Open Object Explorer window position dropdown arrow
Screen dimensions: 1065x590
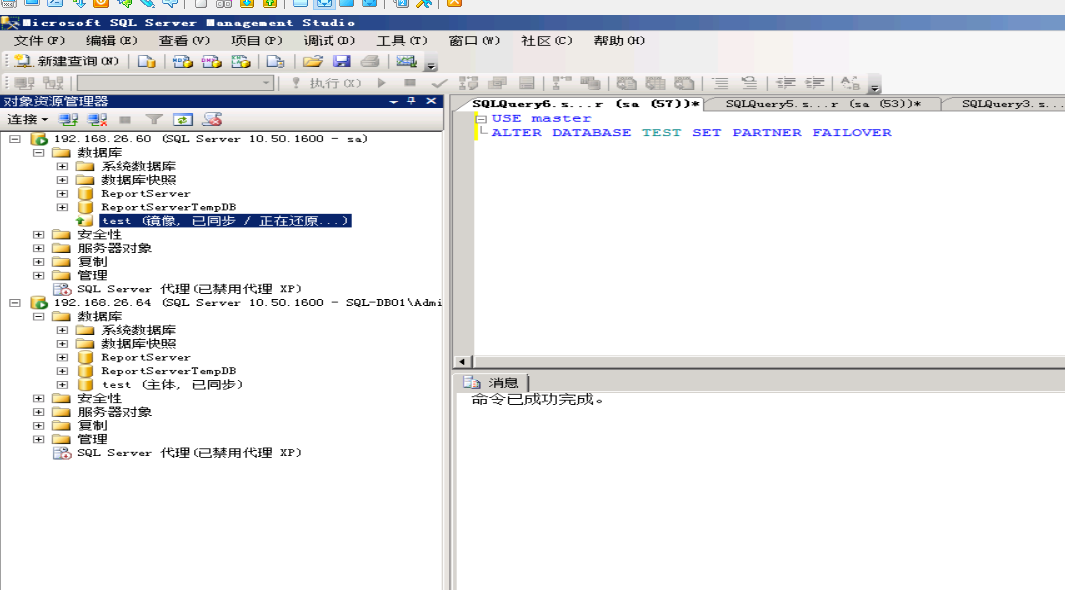coord(393,101)
